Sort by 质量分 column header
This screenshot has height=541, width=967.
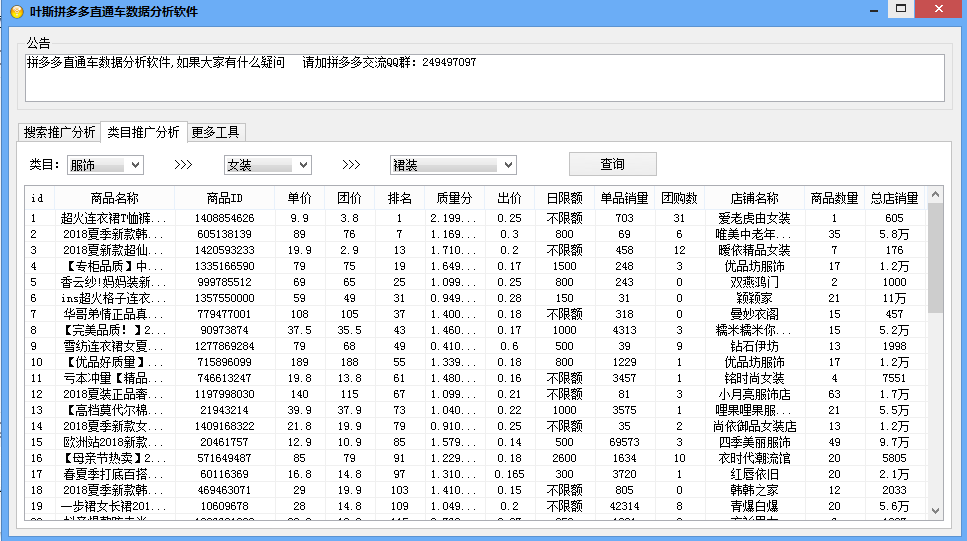454,198
